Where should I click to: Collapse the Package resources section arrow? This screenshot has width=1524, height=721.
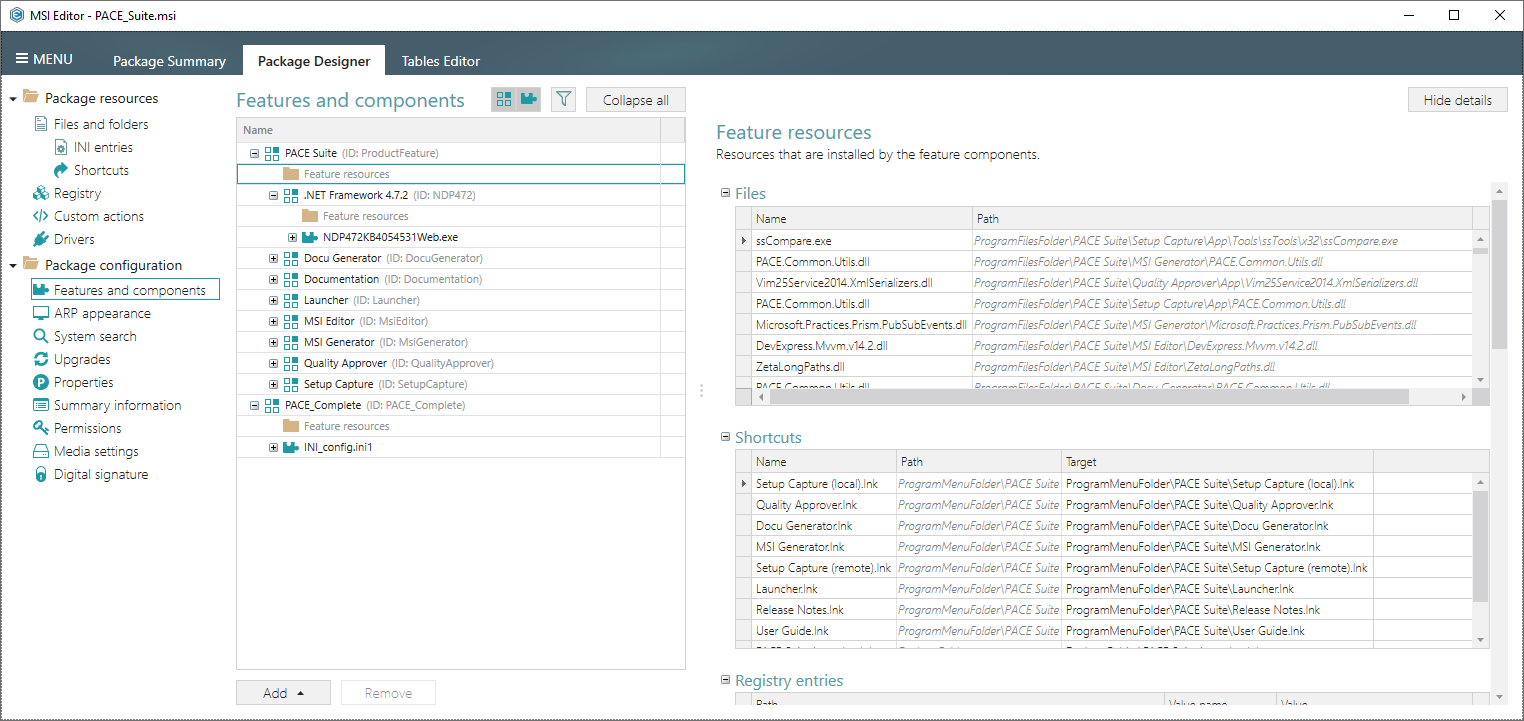[x=13, y=98]
